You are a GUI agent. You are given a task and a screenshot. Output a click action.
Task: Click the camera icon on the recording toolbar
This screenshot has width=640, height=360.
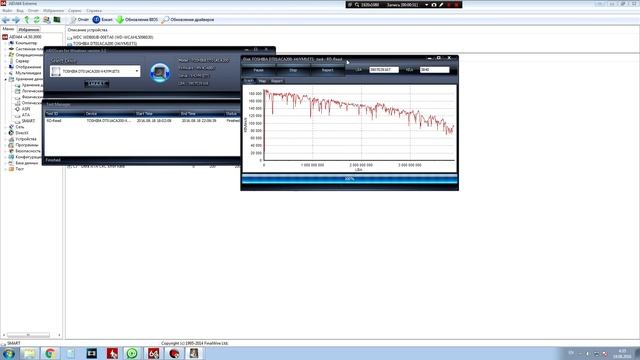click(434, 5)
